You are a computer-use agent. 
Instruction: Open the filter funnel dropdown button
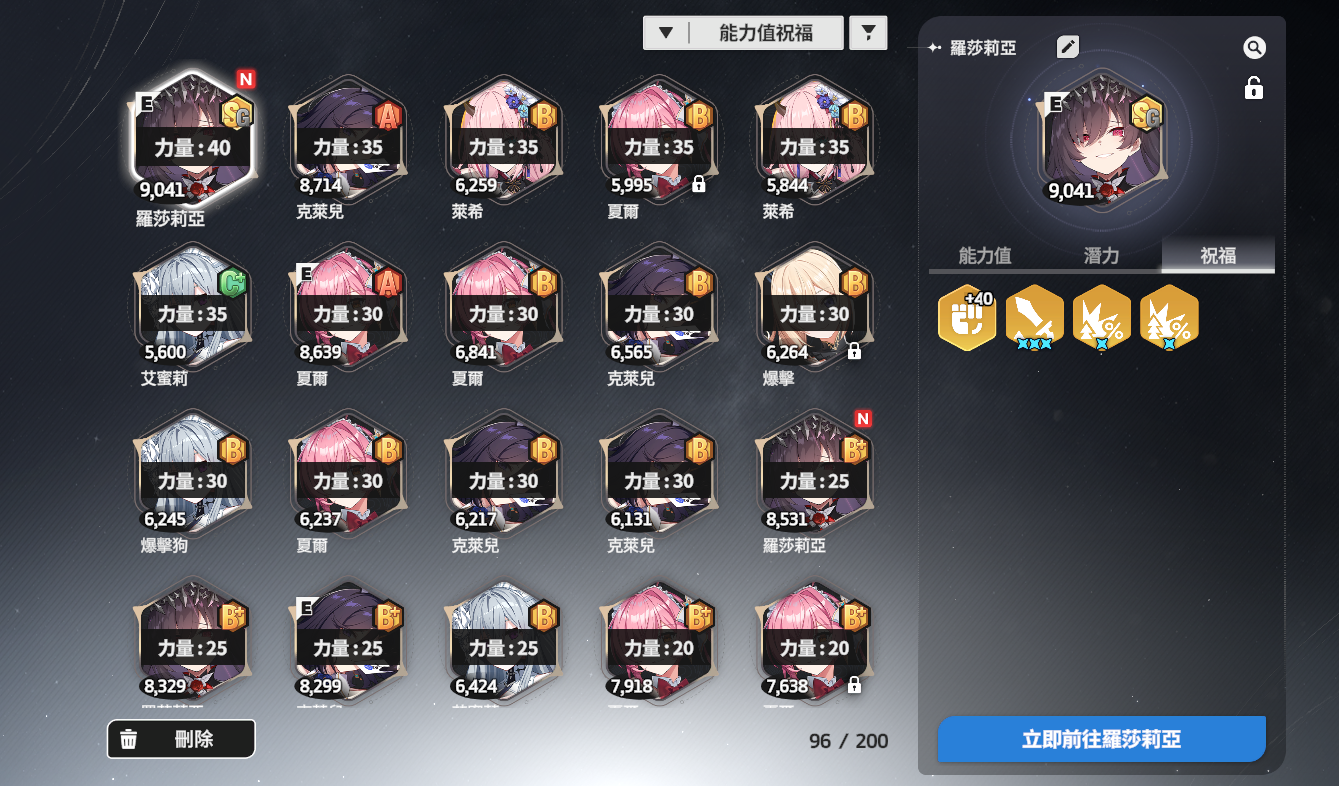pyautogui.click(x=868, y=33)
